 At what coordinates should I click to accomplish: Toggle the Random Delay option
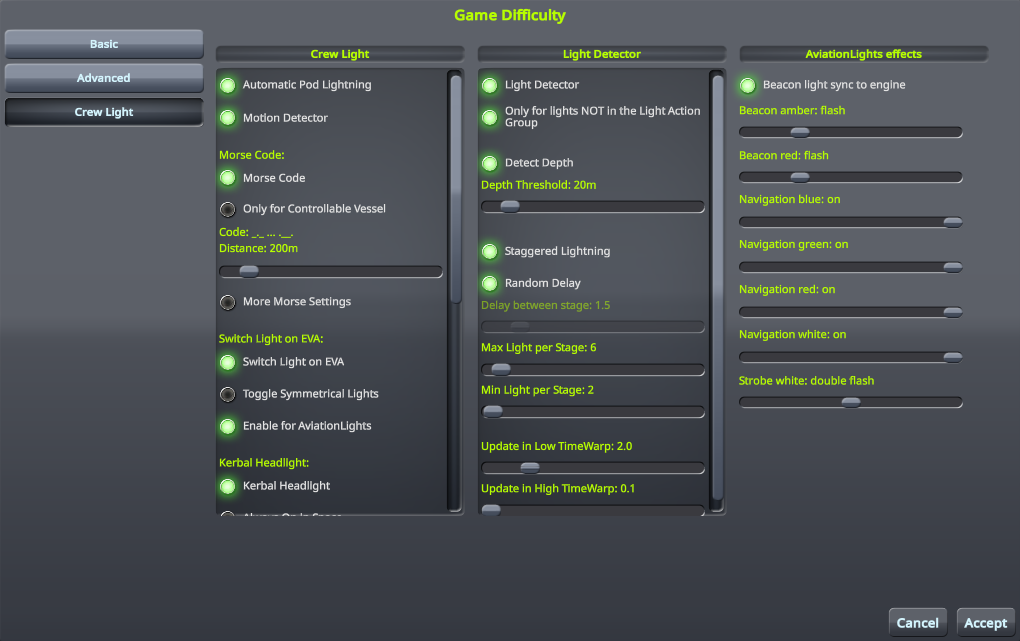tap(490, 283)
